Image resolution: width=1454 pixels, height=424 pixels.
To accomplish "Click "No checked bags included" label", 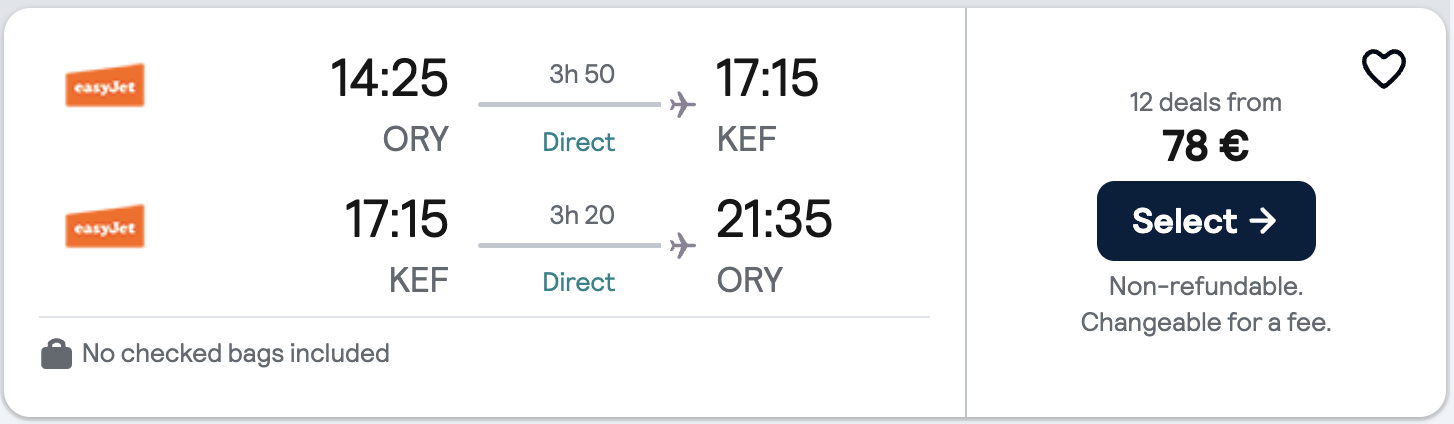I will click(x=235, y=353).
